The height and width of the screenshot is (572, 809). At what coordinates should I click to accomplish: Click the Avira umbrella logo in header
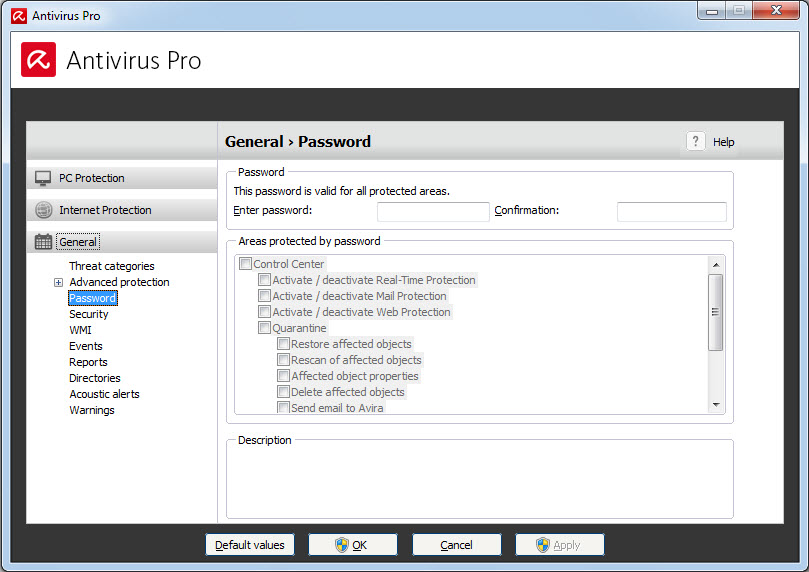(39, 60)
